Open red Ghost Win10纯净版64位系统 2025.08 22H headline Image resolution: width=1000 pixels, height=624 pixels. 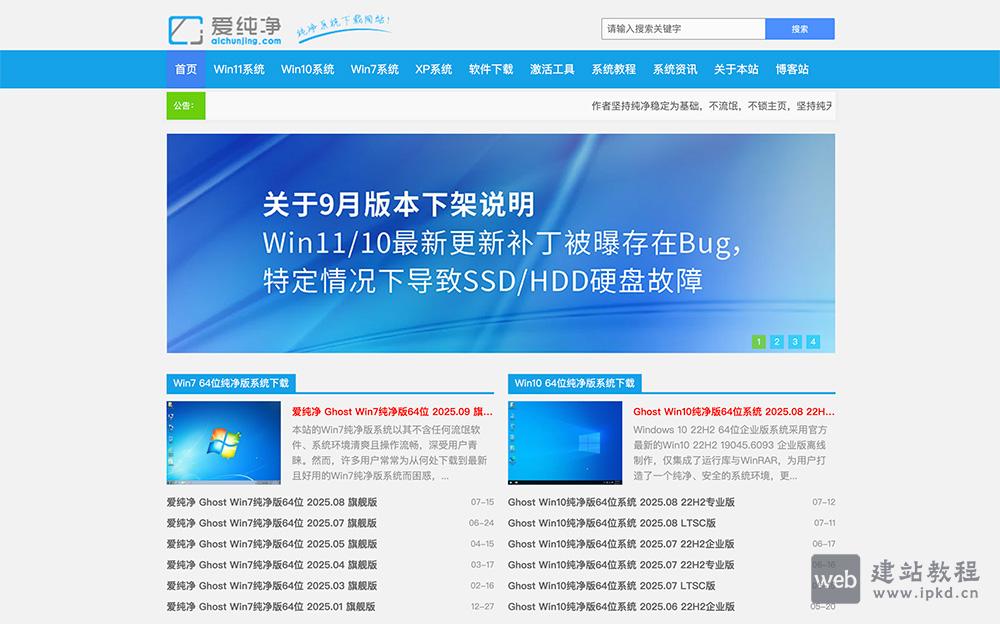click(733, 412)
